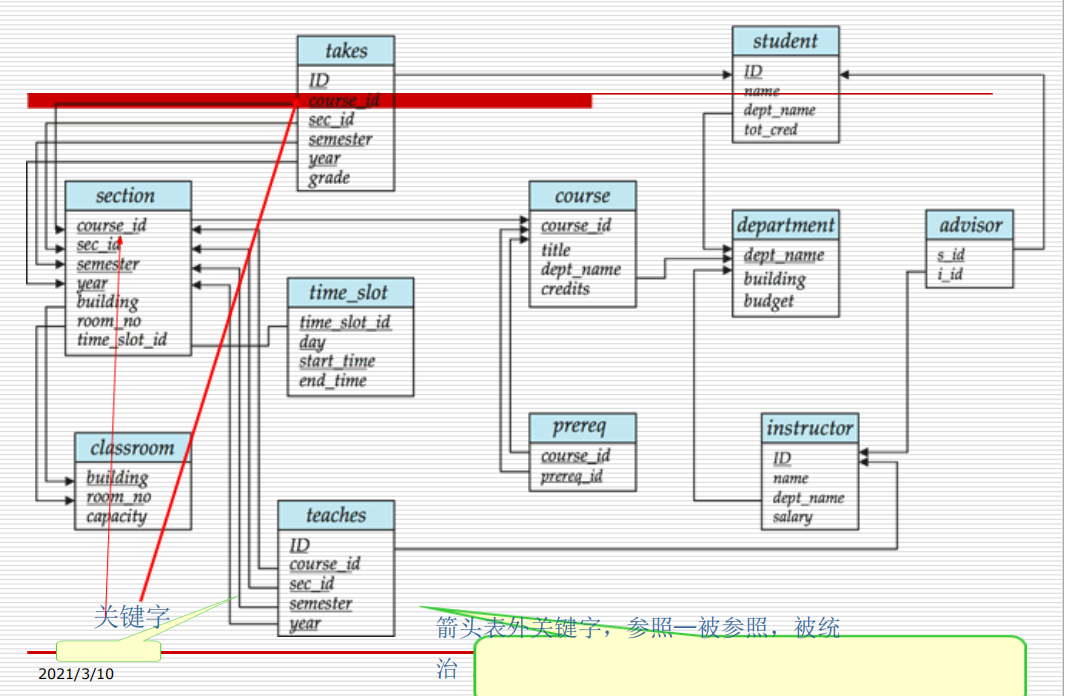1065x696 pixels.
Task: Select 'dept_name' in the department table
Action: pos(784,255)
